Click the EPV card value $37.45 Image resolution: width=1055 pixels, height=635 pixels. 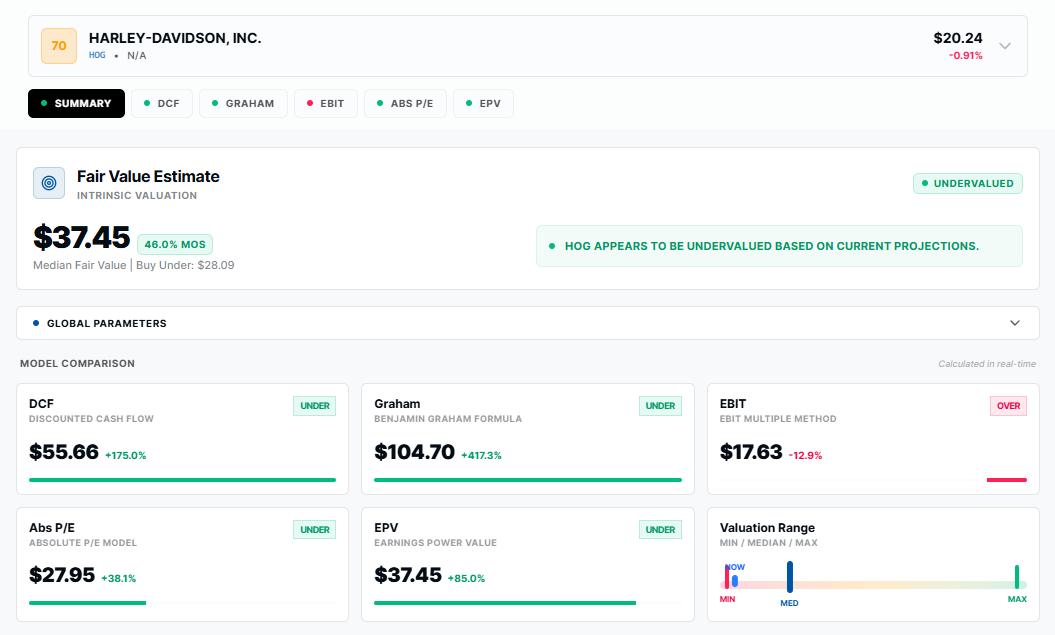point(408,575)
